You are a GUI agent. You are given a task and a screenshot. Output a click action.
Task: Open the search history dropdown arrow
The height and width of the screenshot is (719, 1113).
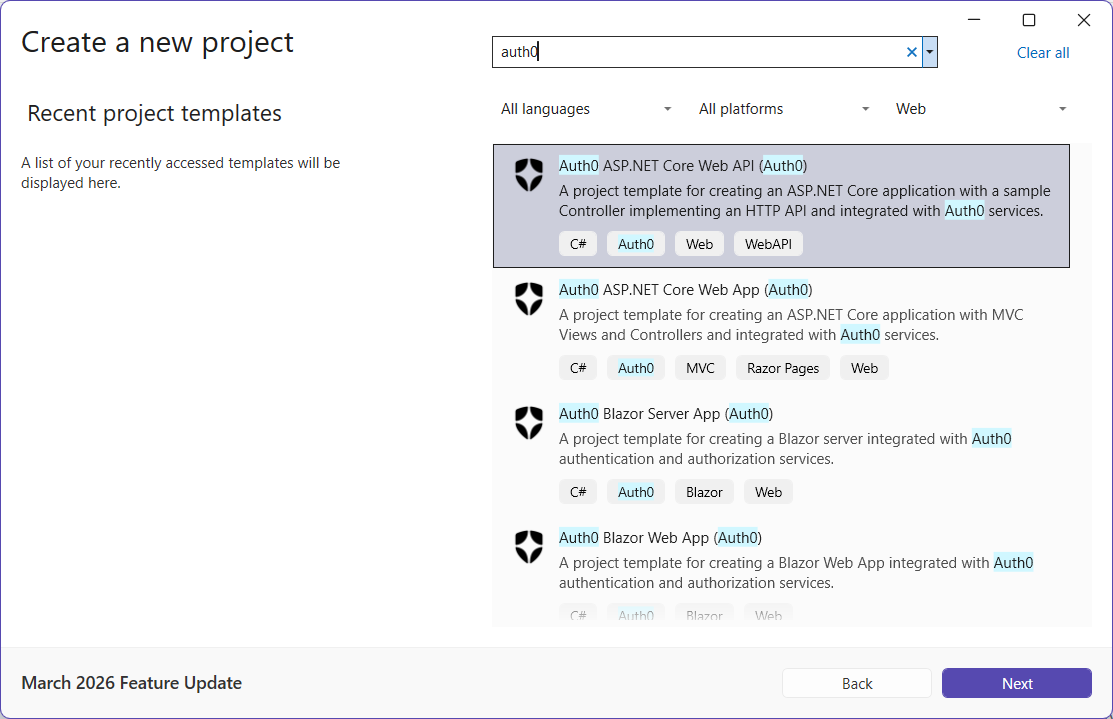(930, 52)
